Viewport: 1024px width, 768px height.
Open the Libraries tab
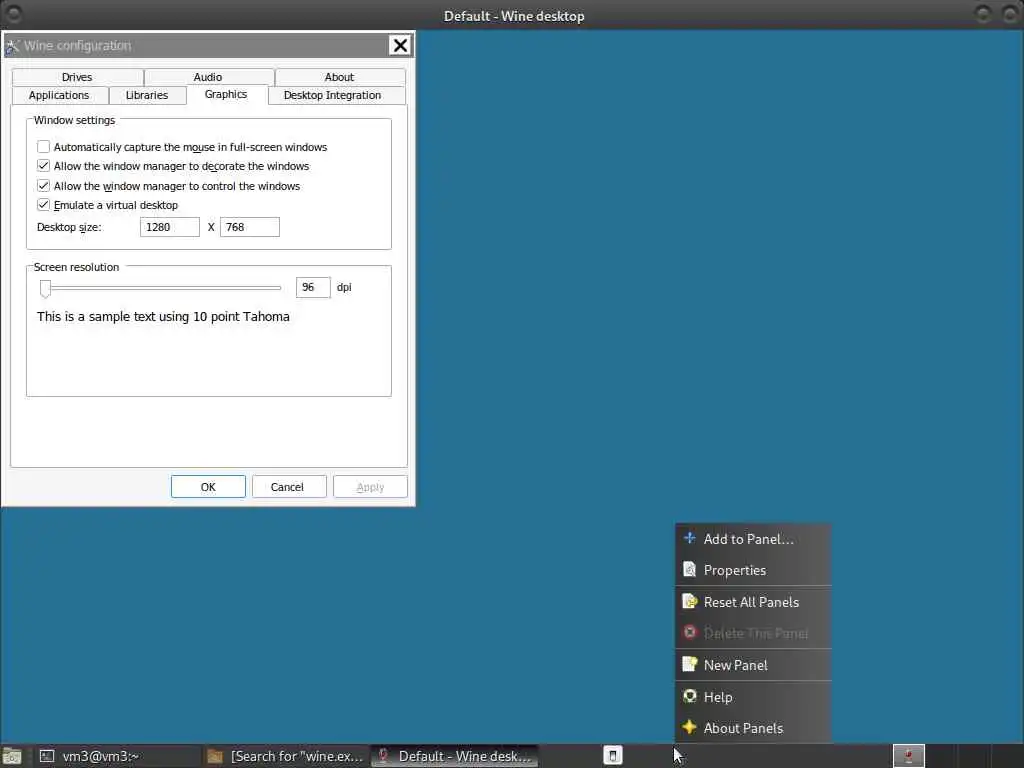[x=147, y=95]
